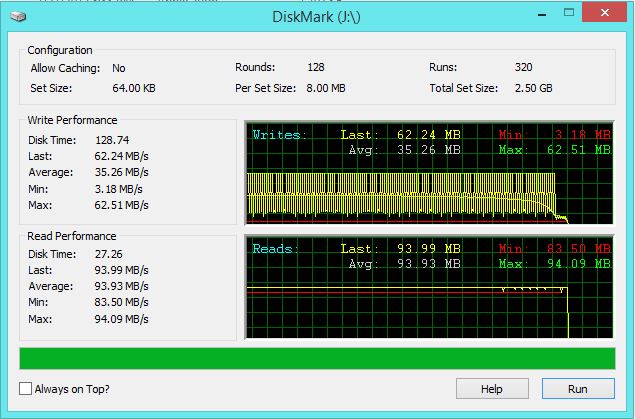Select read Max value 94.09 MB/s

pos(121,319)
